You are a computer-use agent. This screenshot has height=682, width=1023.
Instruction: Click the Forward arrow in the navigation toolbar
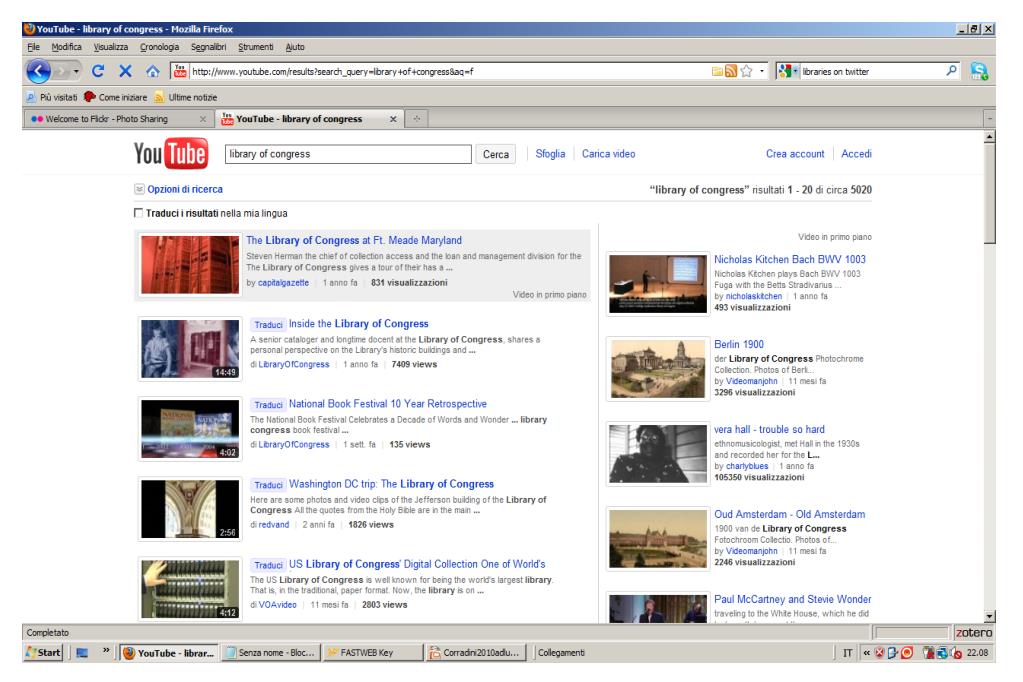tap(61, 71)
